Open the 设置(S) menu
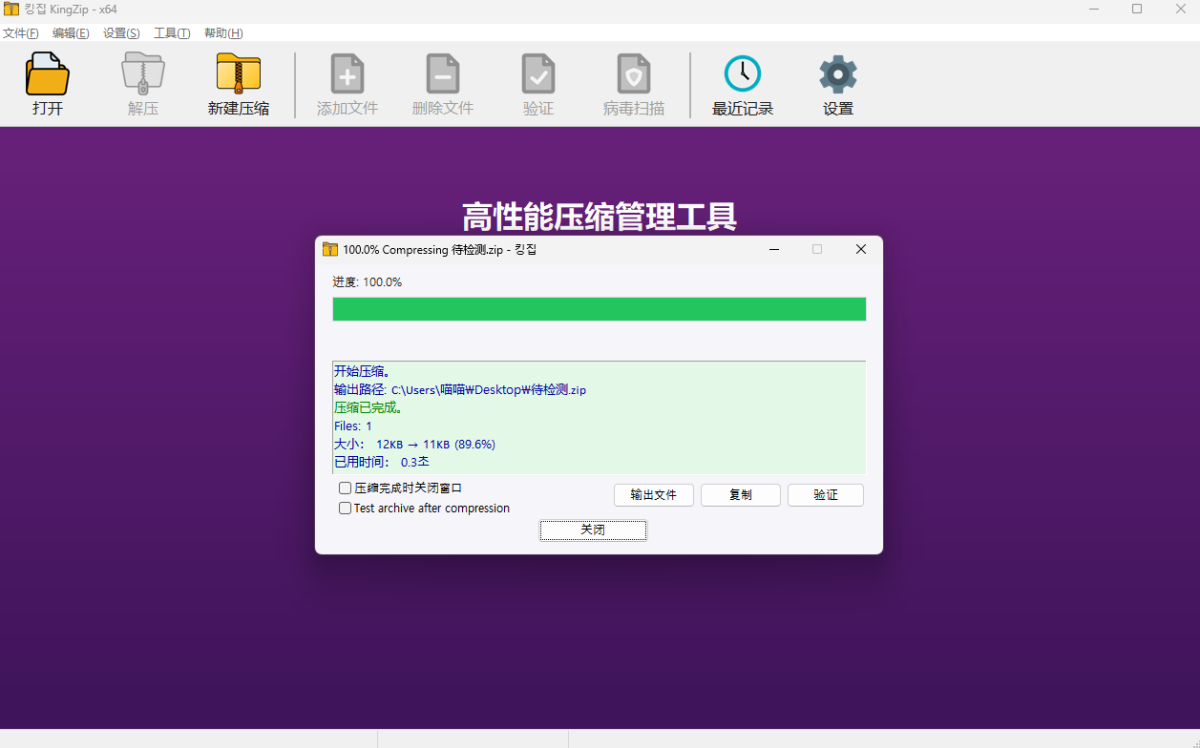This screenshot has height=748, width=1200. click(121, 33)
